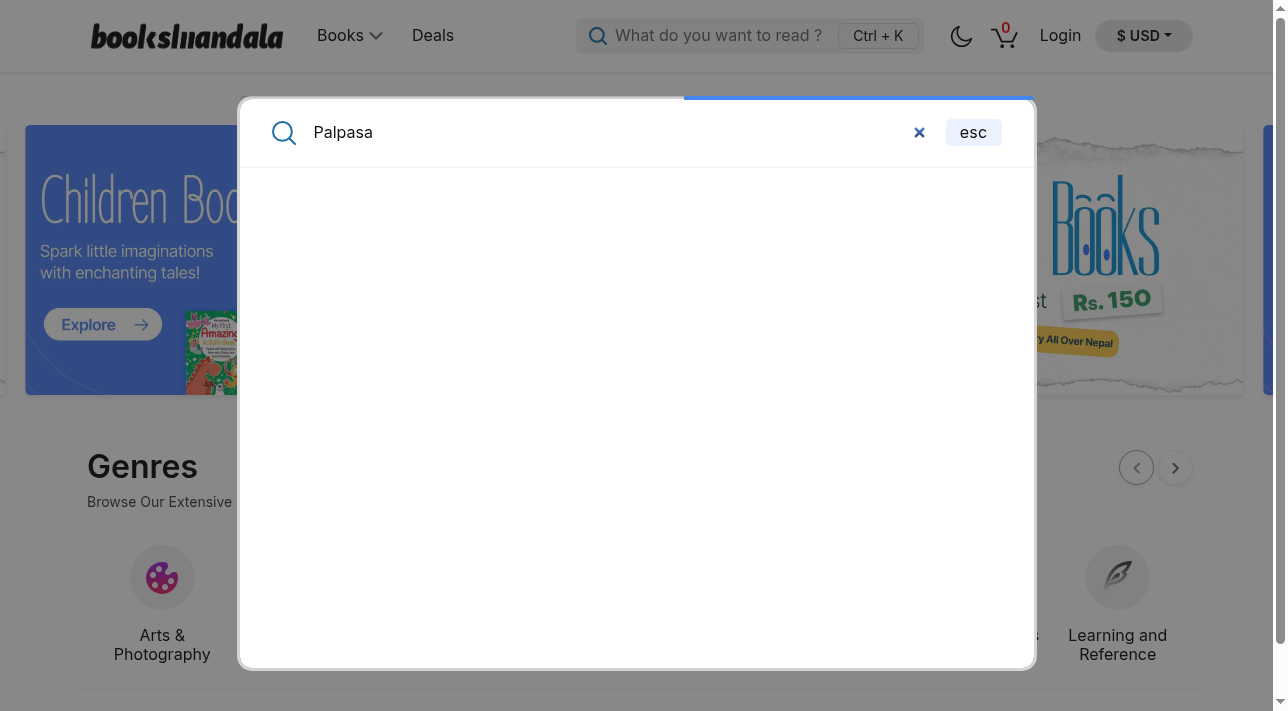Open Learning and Reference genre icon
1288x711 pixels.
coord(1117,577)
